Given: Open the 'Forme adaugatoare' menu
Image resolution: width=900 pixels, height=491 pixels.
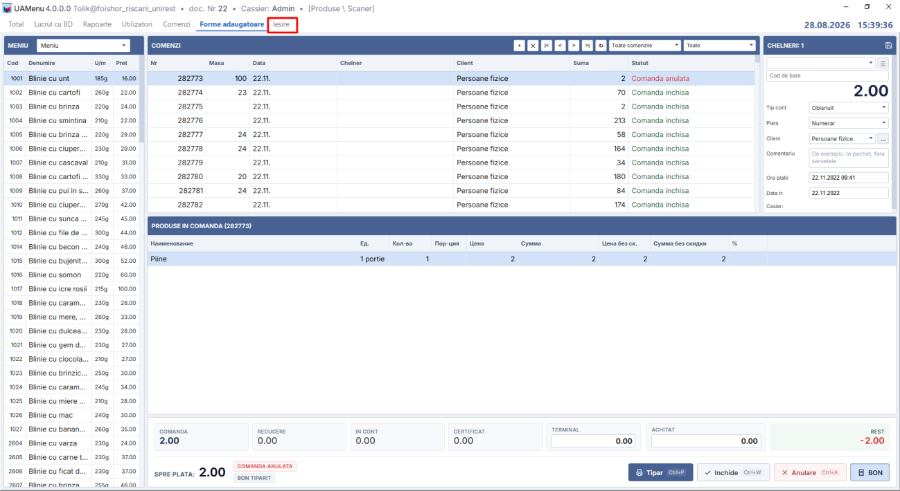Looking at the screenshot, I should (x=232, y=24).
